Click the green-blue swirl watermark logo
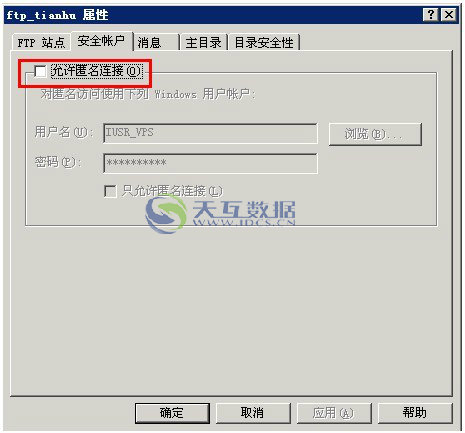Image resolution: width=465 pixels, height=433 pixels. pos(166,215)
